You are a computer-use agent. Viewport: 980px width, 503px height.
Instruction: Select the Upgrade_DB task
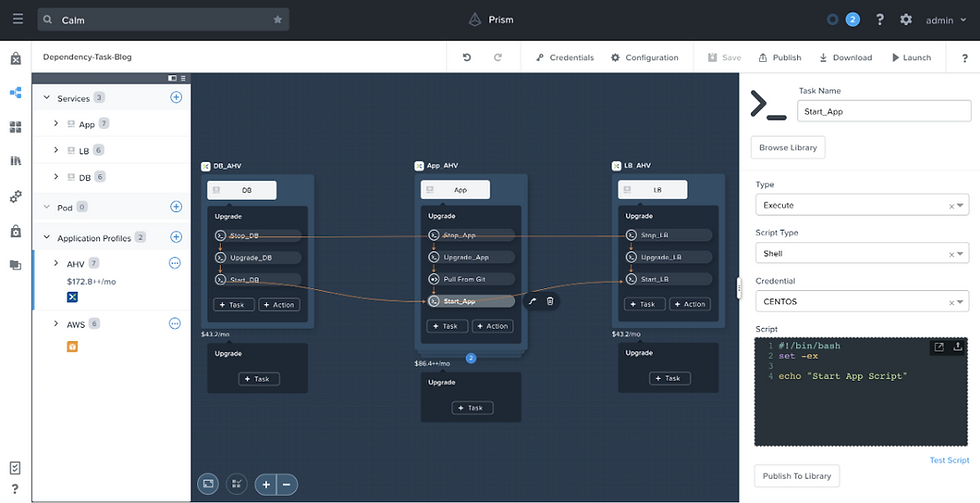(x=258, y=257)
